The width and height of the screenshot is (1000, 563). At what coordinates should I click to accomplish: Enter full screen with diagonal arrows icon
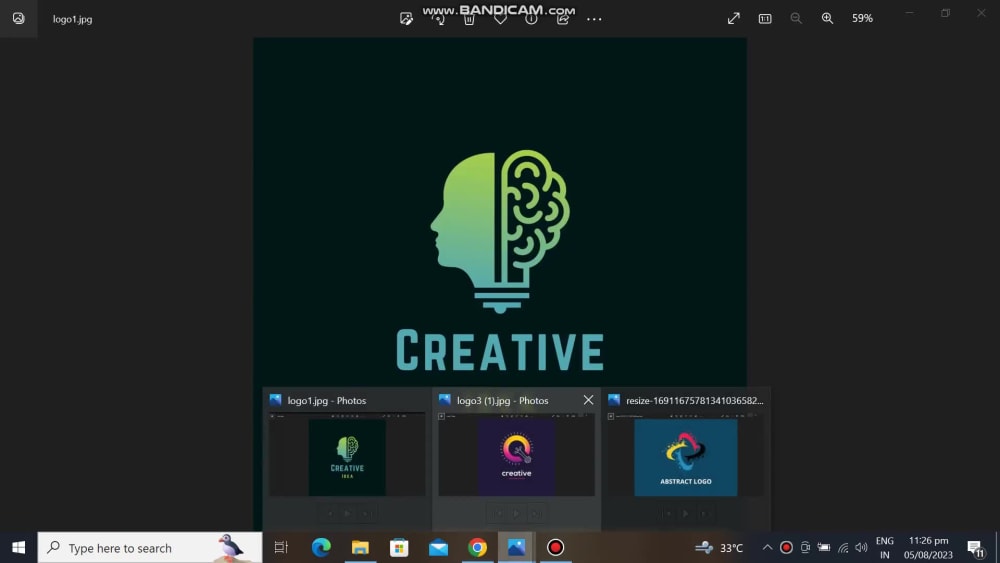point(733,18)
